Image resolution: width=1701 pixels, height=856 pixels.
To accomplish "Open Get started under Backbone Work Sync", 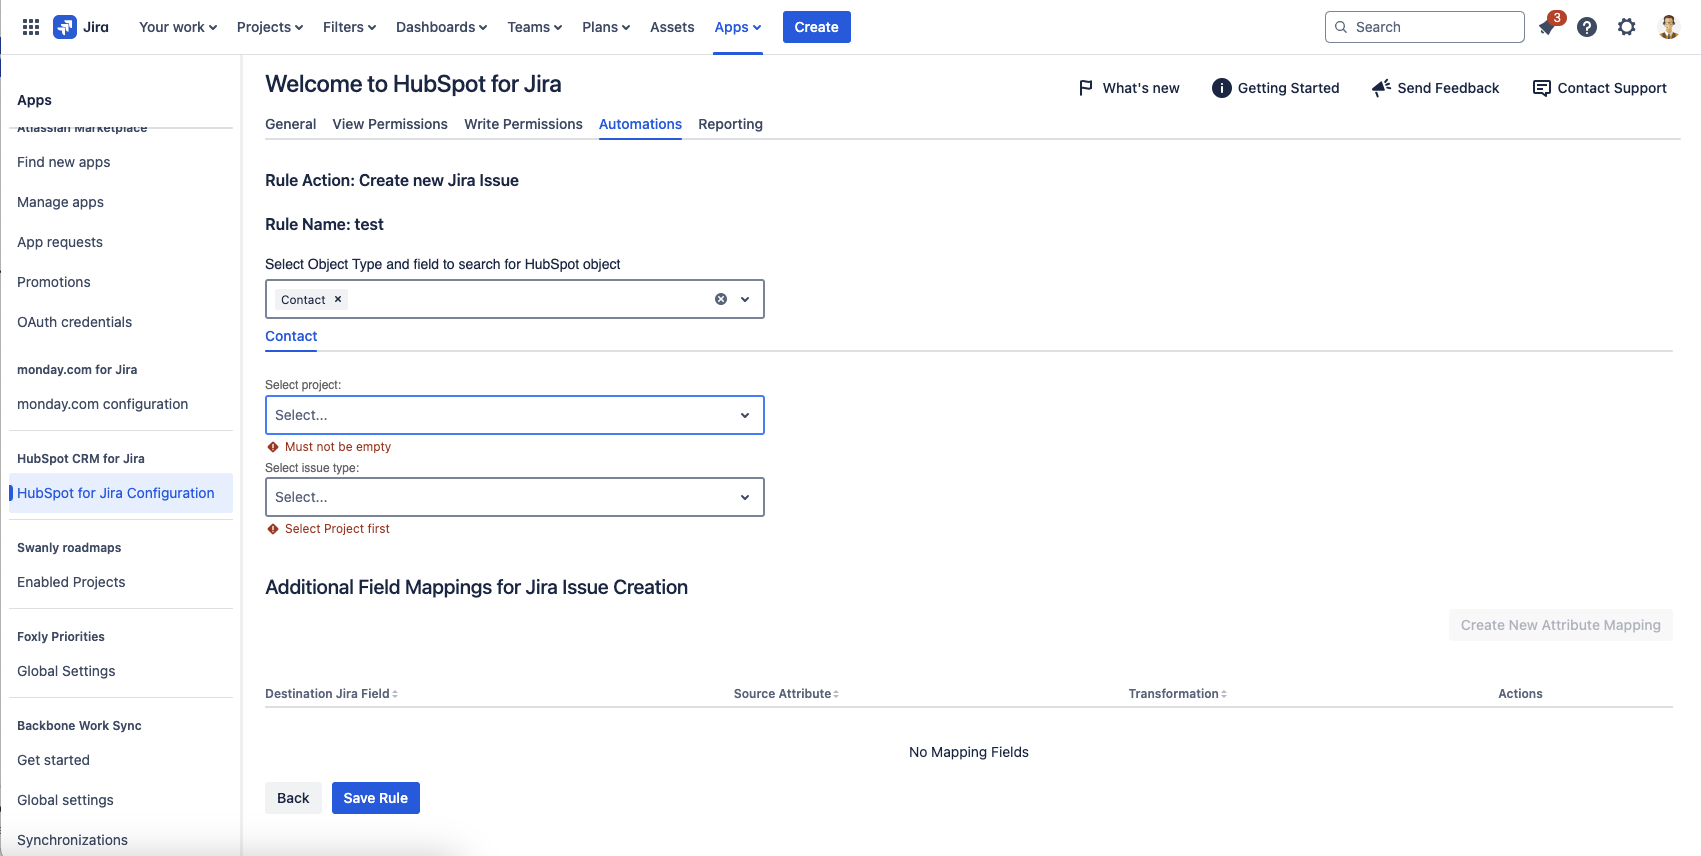I will click(54, 760).
